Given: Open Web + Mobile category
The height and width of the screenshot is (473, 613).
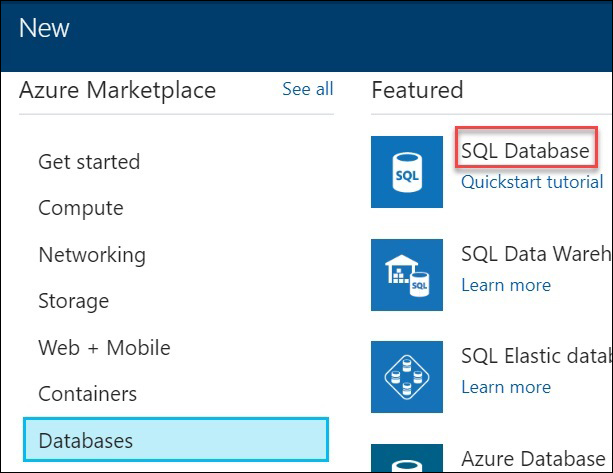Looking at the screenshot, I should [104, 348].
